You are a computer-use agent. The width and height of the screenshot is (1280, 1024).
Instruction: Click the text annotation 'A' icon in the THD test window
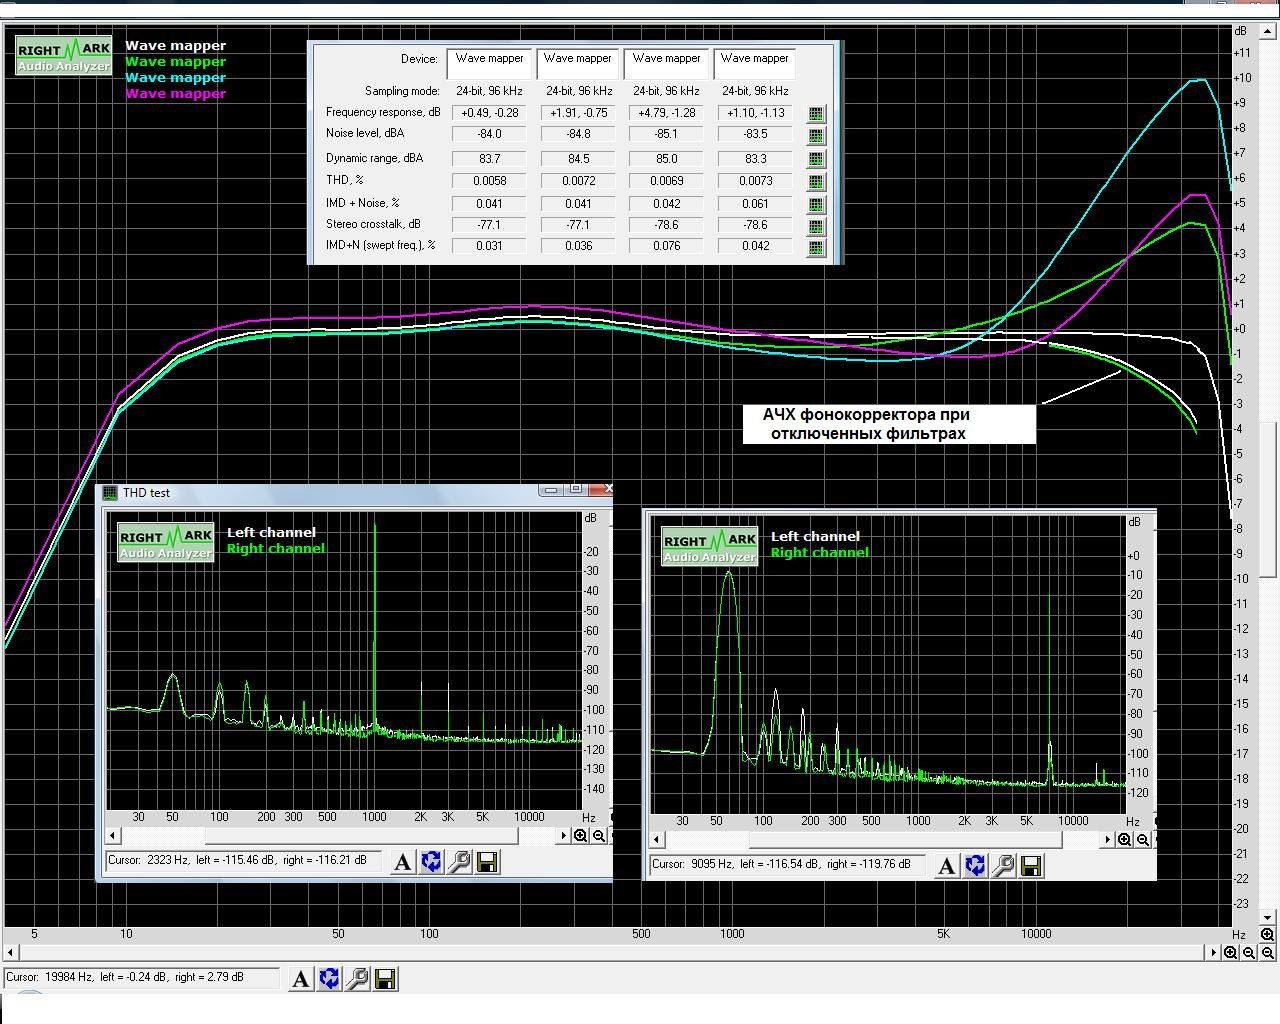[x=403, y=862]
